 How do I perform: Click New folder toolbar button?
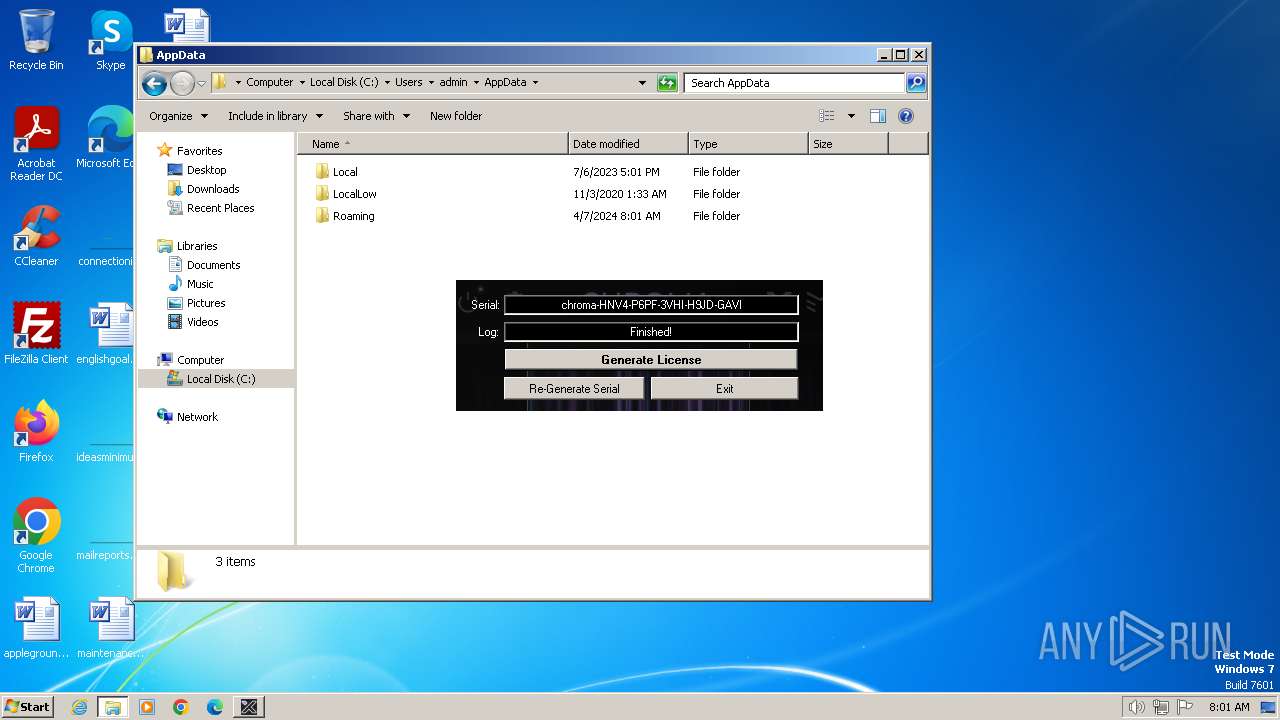(x=456, y=116)
